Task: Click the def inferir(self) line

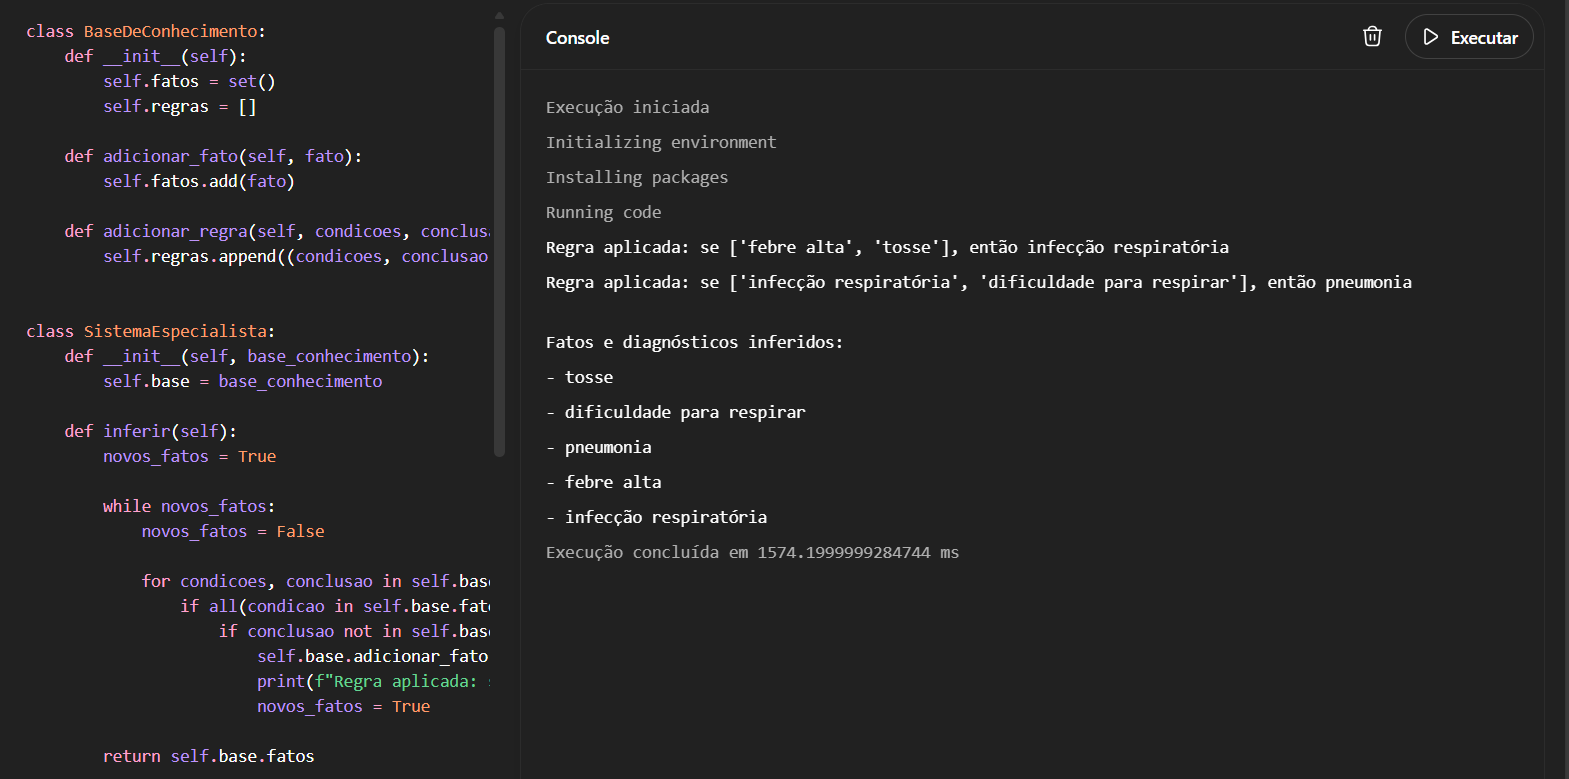Action: (x=150, y=432)
